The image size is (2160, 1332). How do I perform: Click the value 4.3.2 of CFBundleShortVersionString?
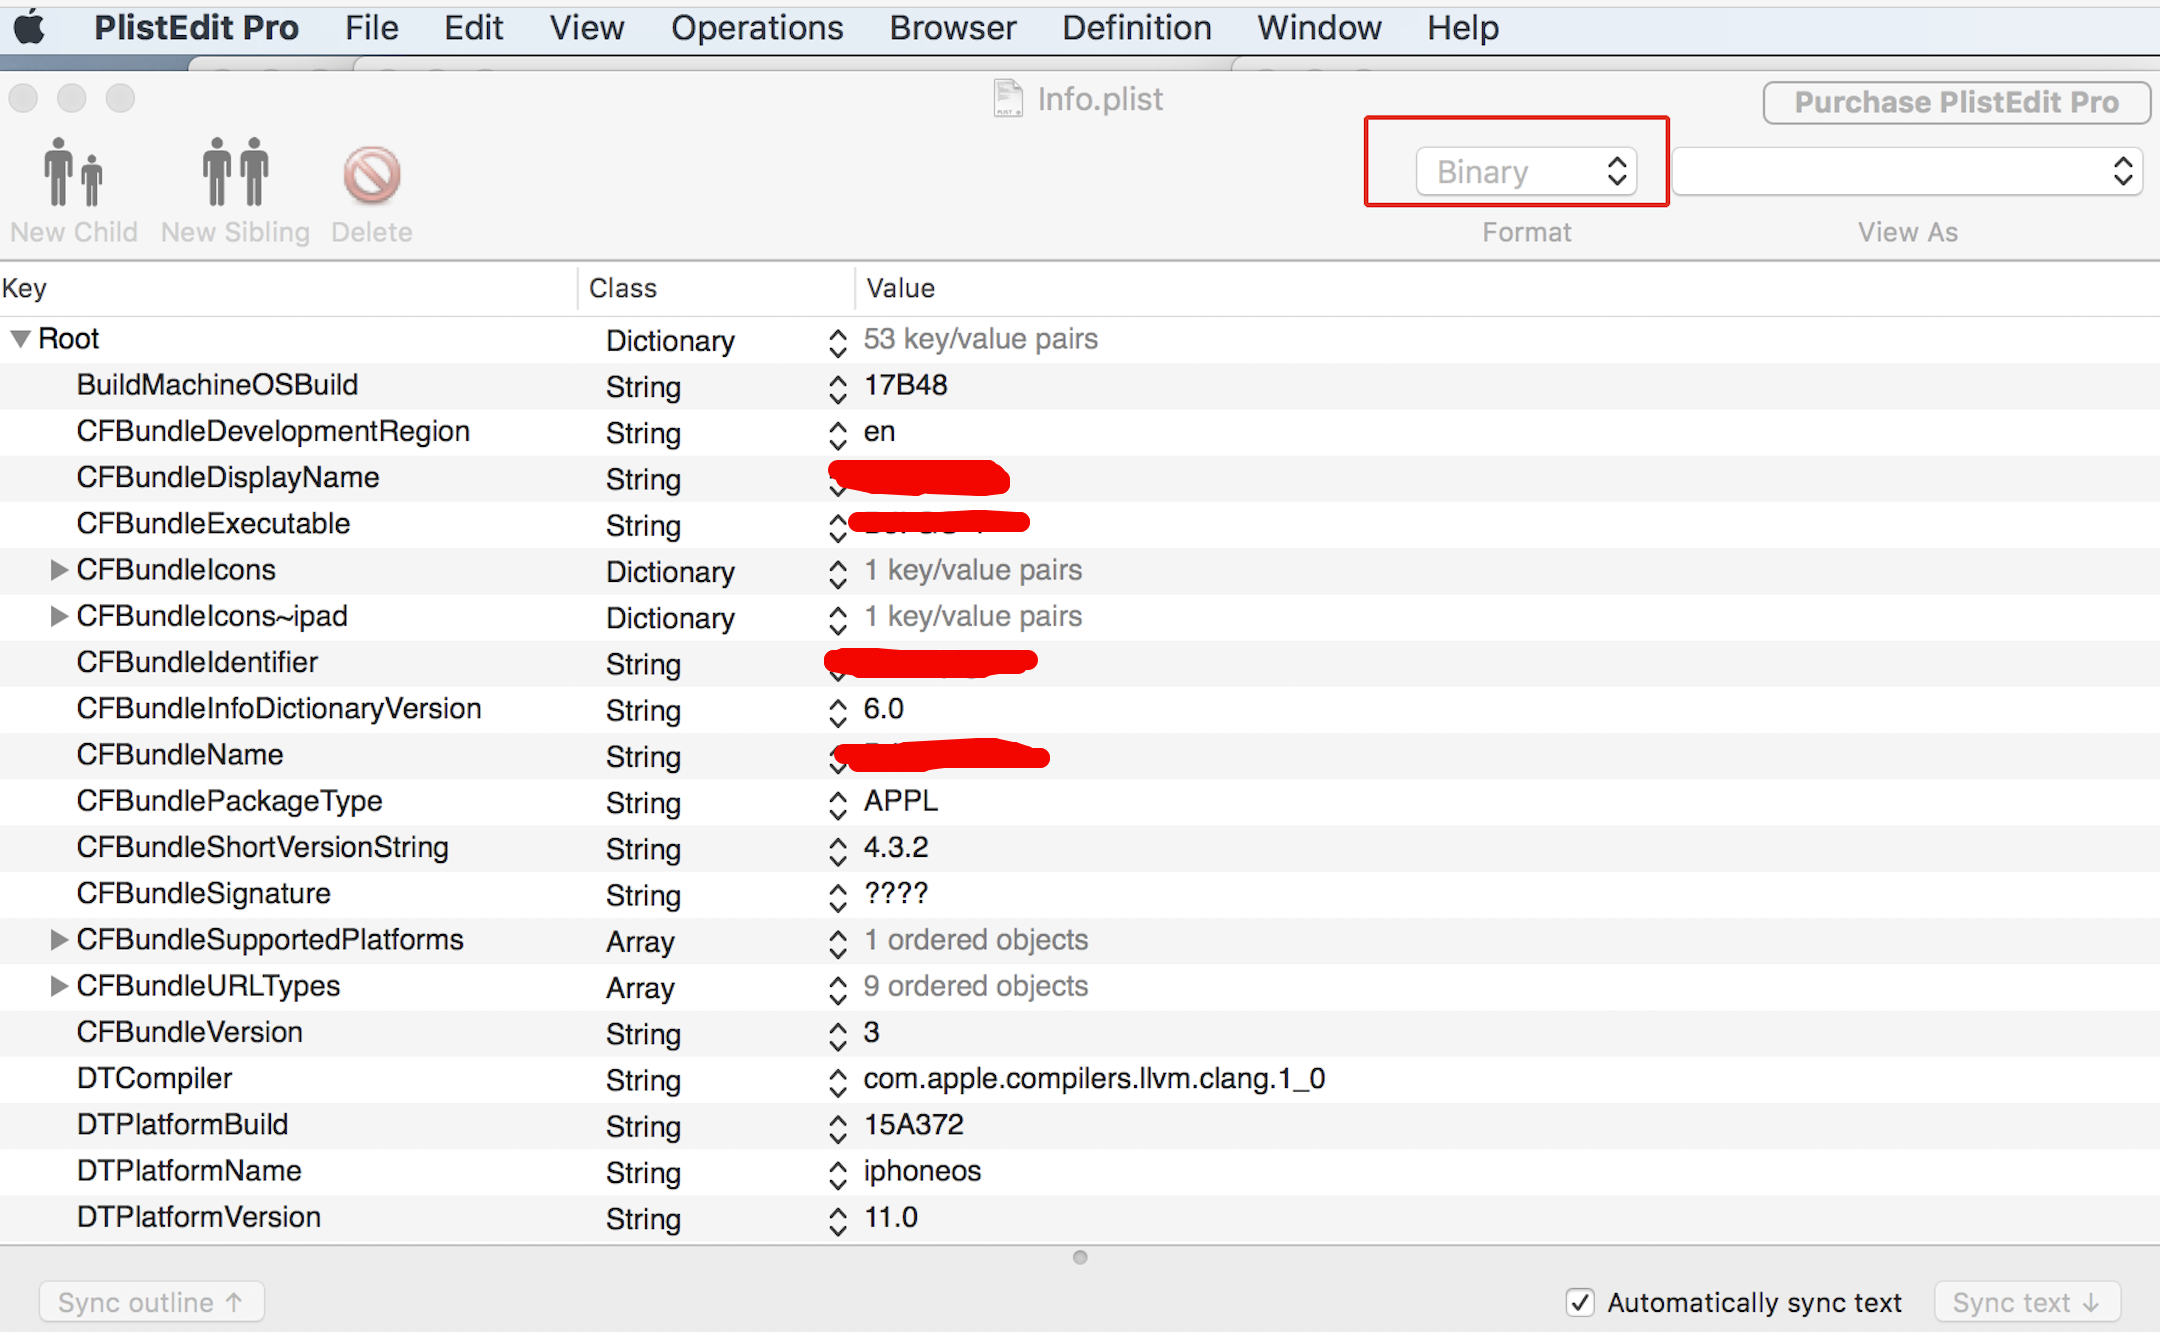(x=896, y=847)
